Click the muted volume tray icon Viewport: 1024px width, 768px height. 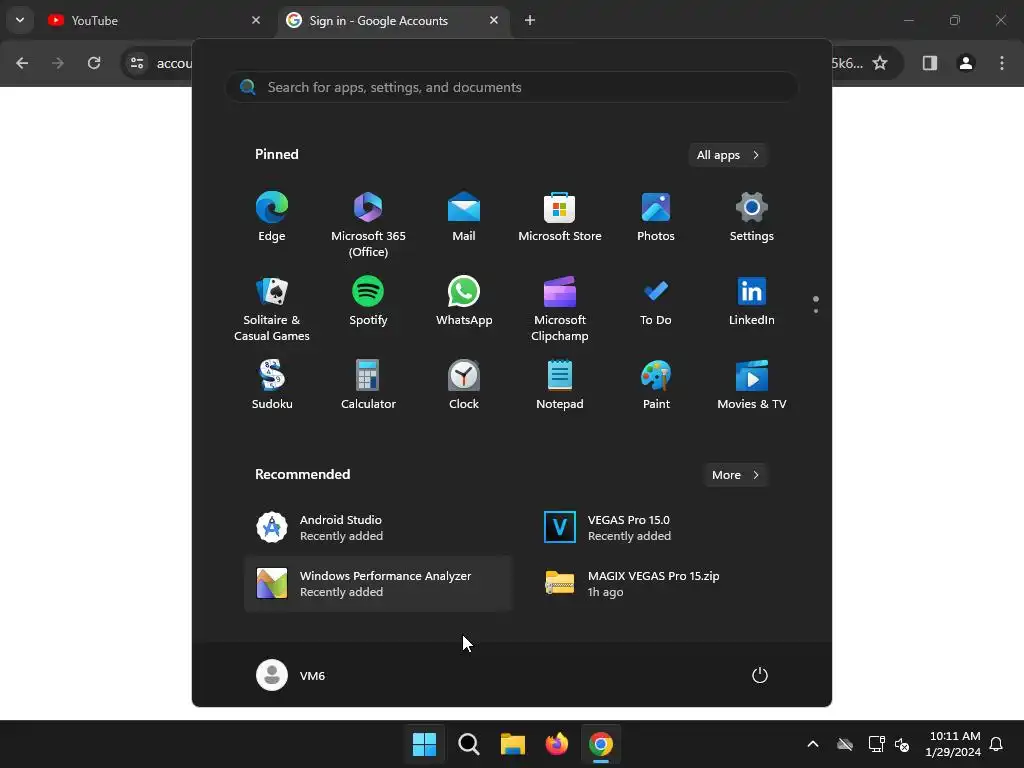pyautogui.click(x=902, y=744)
